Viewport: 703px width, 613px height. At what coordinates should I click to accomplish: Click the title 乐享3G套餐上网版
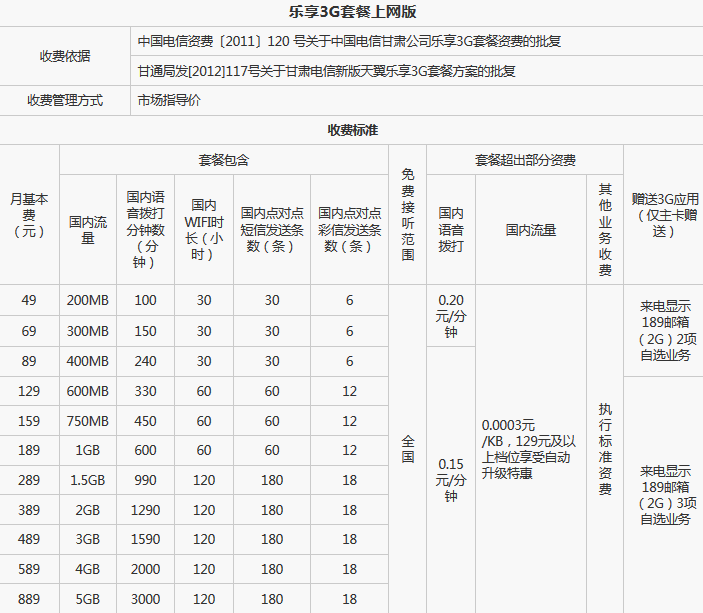coord(352,12)
